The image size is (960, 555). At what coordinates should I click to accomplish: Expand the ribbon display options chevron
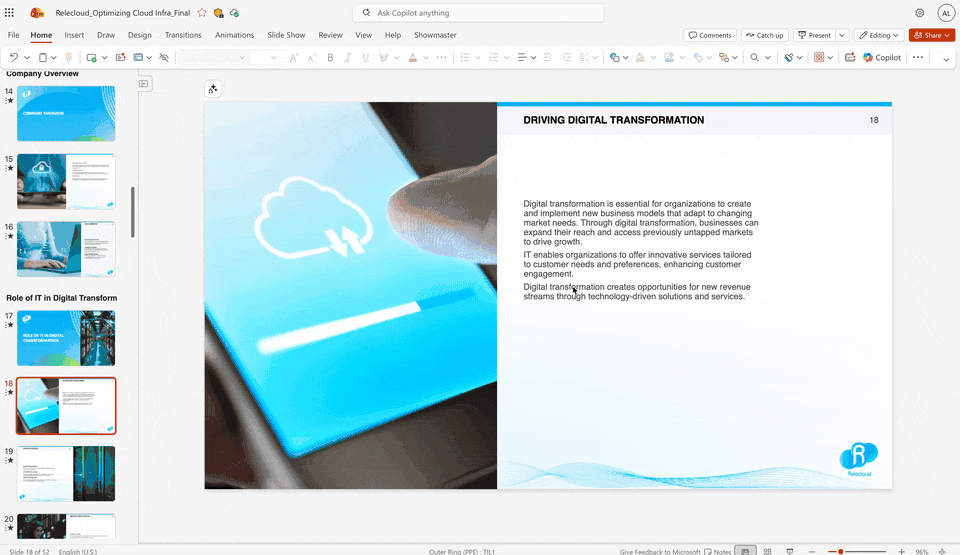point(946,59)
